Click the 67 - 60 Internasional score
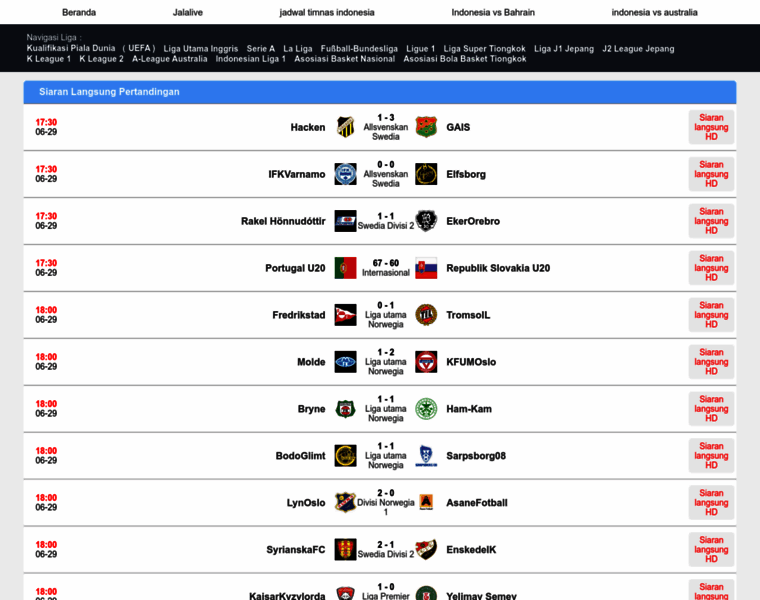760x600 pixels. tap(386, 268)
